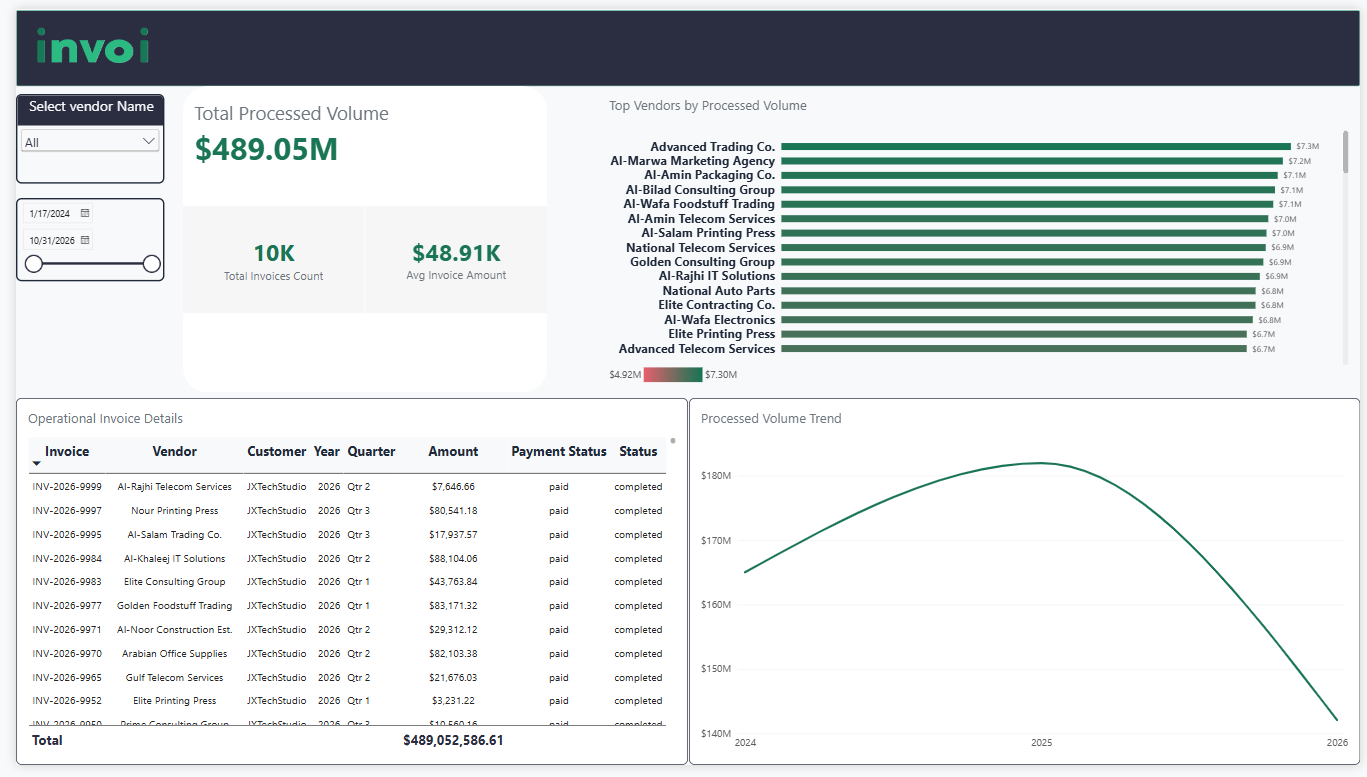
Task: Click vendor cell Golden Foodstuff Trading
Action: (175, 606)
